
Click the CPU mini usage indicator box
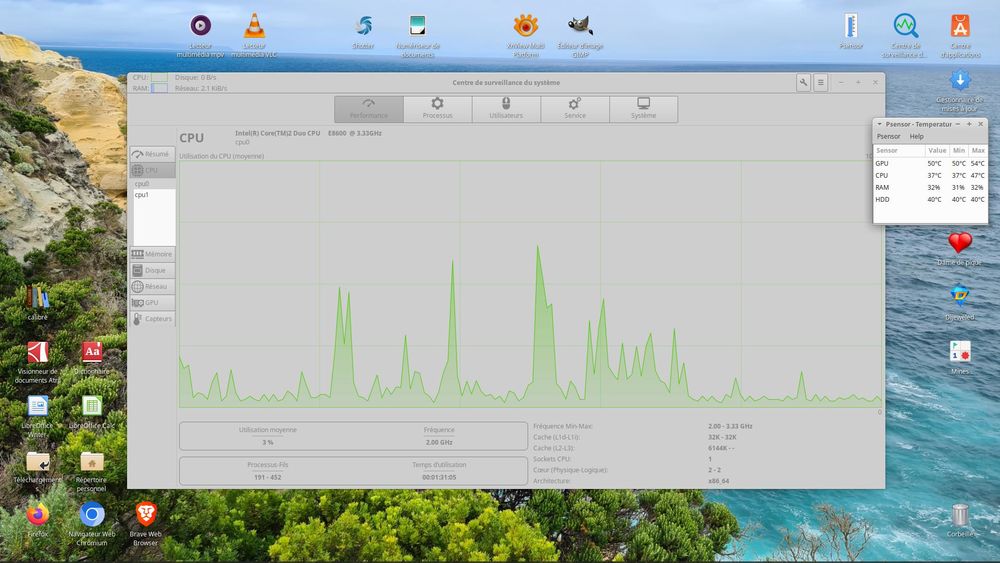[159, 77]
